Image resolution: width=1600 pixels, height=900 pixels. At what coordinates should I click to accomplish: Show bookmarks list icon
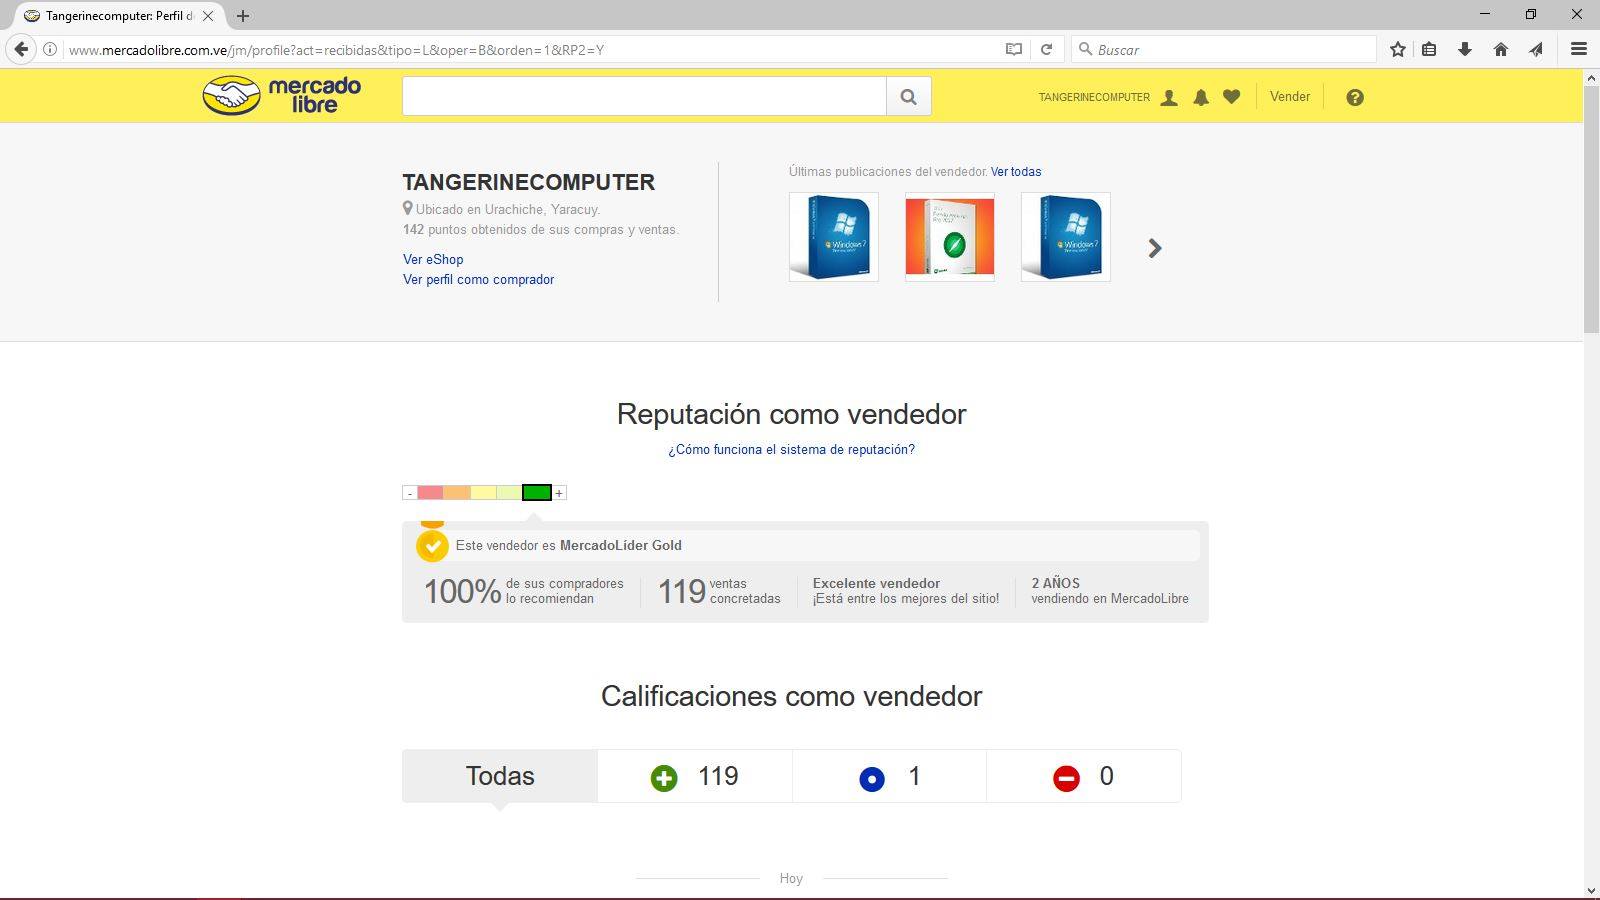pos(1429,49)
